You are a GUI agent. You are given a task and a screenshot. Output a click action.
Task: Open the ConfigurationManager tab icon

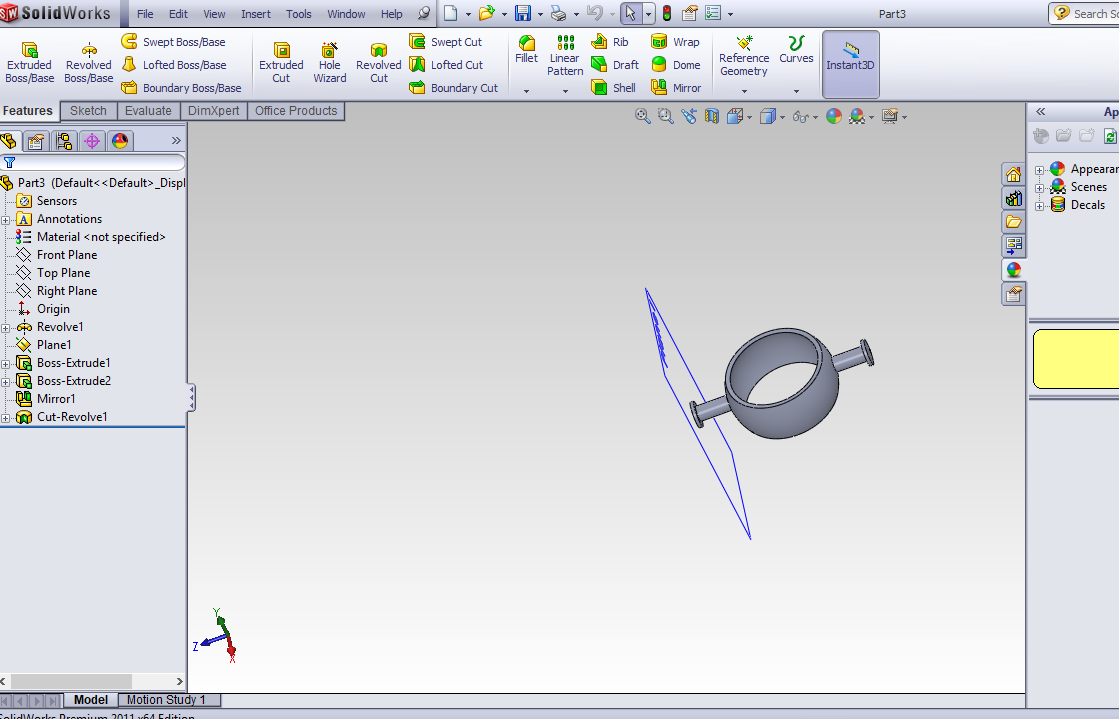64,141
